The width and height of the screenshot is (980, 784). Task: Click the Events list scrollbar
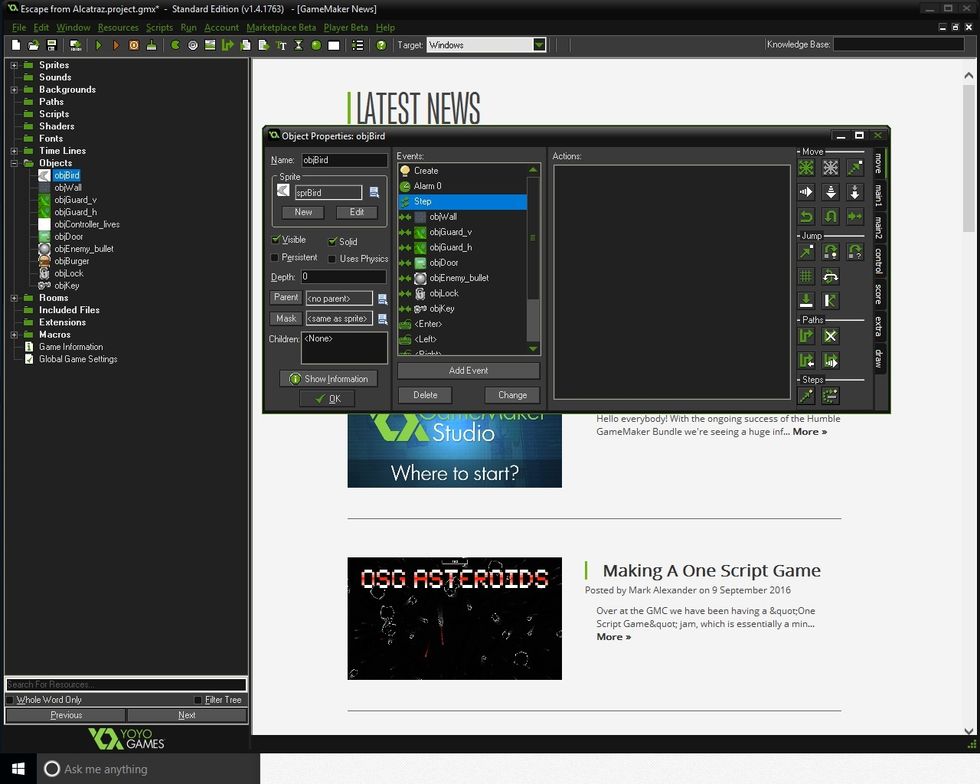[x=533, y=259]
